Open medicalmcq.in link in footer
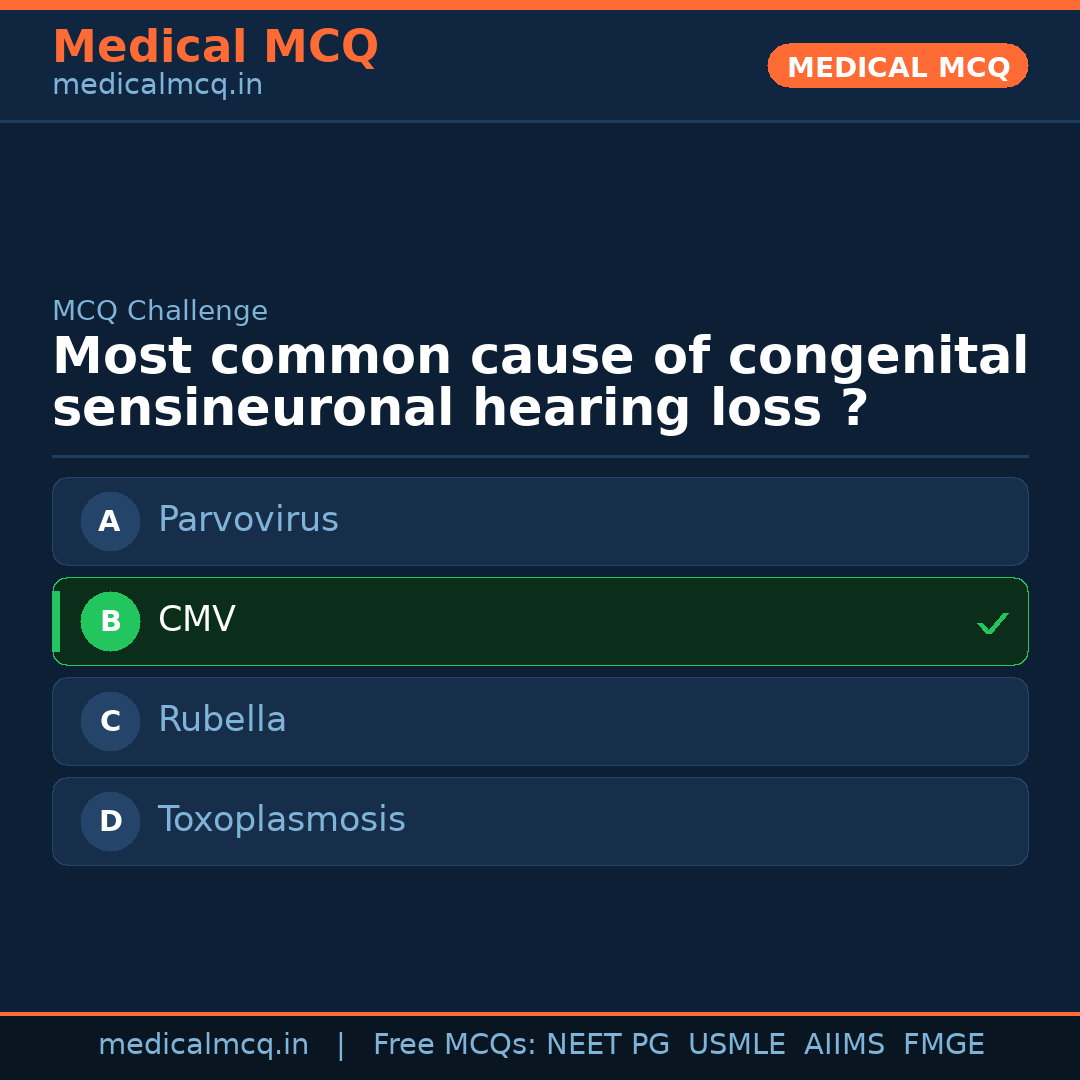Screen dimensions: 1080x1080 (x=203, y=1045)
